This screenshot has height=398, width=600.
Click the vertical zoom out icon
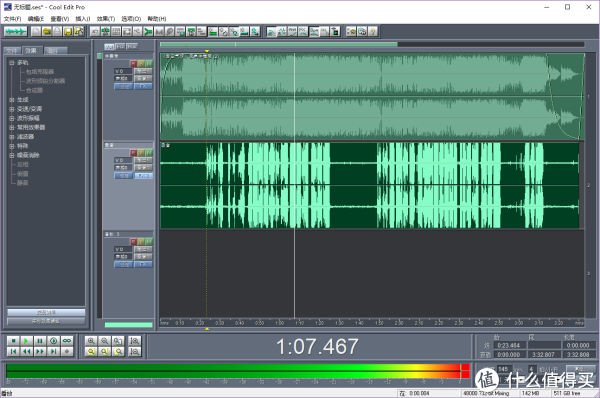(135, 351)
